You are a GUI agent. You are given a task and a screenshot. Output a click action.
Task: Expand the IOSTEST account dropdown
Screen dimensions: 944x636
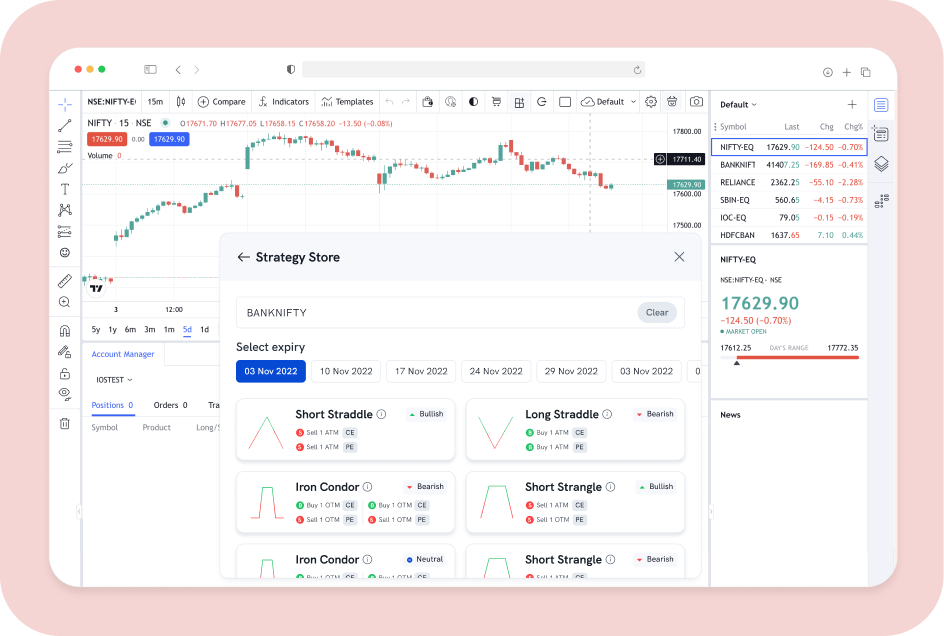pyautogui.click(x=114, y=380)
